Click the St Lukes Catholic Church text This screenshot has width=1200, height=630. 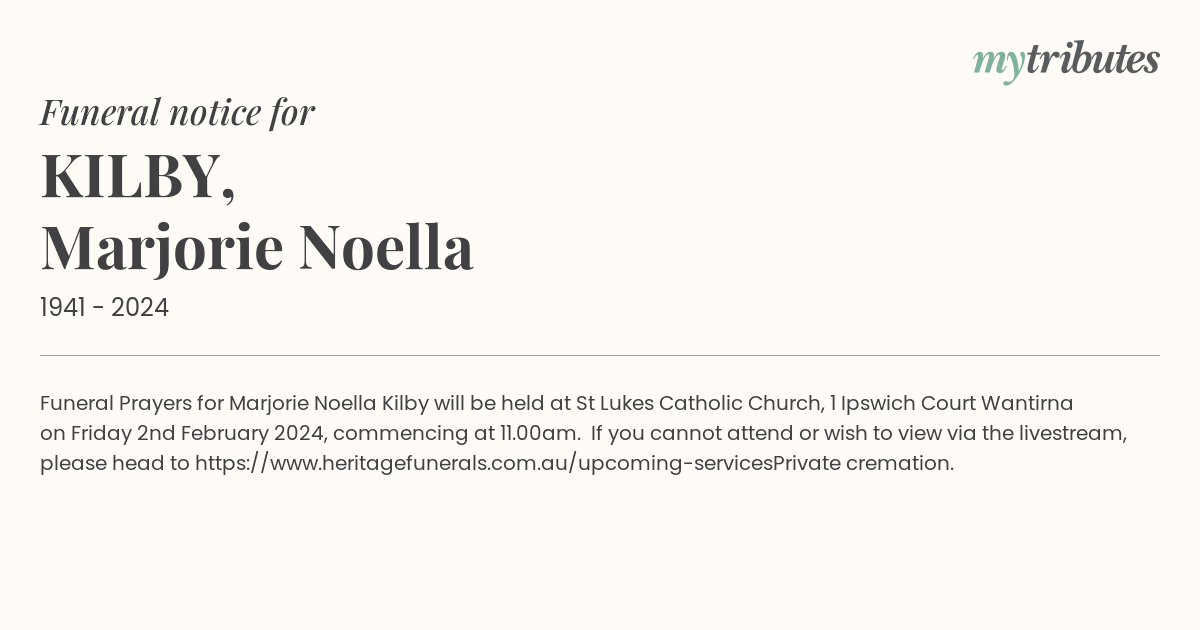(x=698, y=404)
